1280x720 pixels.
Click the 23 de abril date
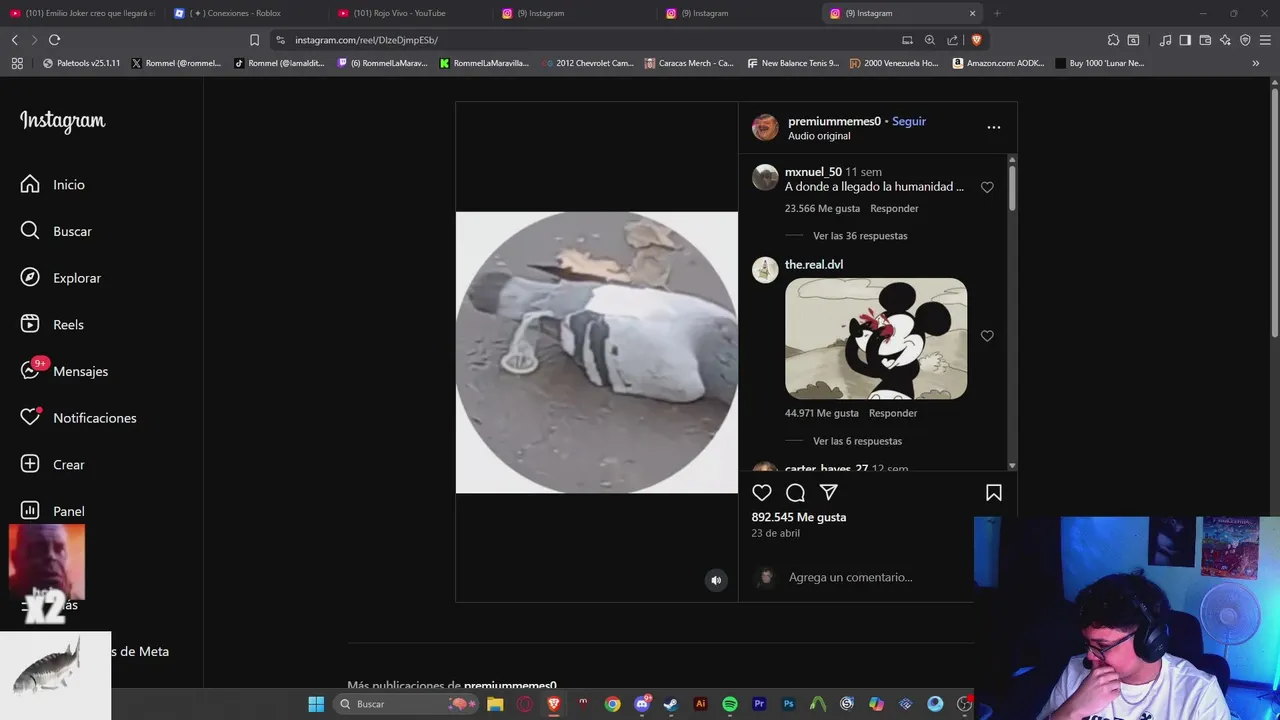[x=776, y=534]
